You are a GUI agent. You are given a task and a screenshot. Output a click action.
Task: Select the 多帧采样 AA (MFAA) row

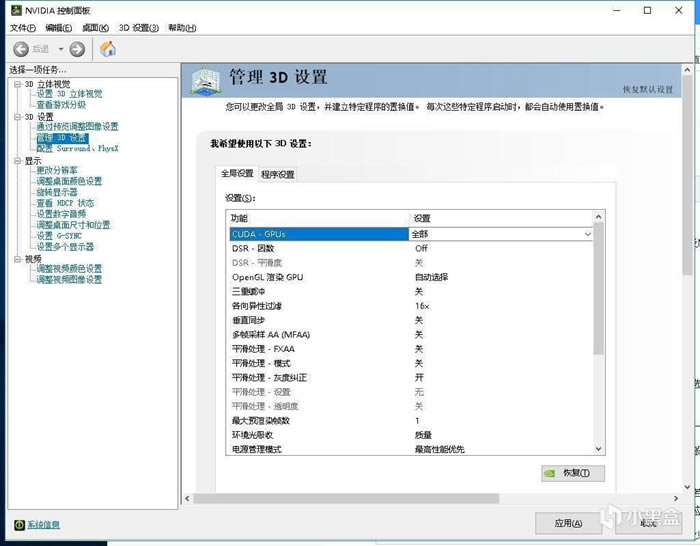411,334
